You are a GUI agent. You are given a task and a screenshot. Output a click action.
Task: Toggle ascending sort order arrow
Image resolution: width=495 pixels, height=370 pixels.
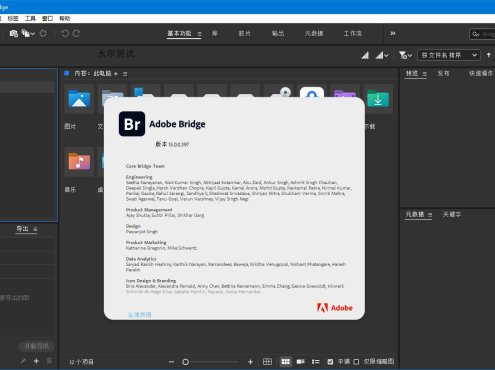[489, 55]
